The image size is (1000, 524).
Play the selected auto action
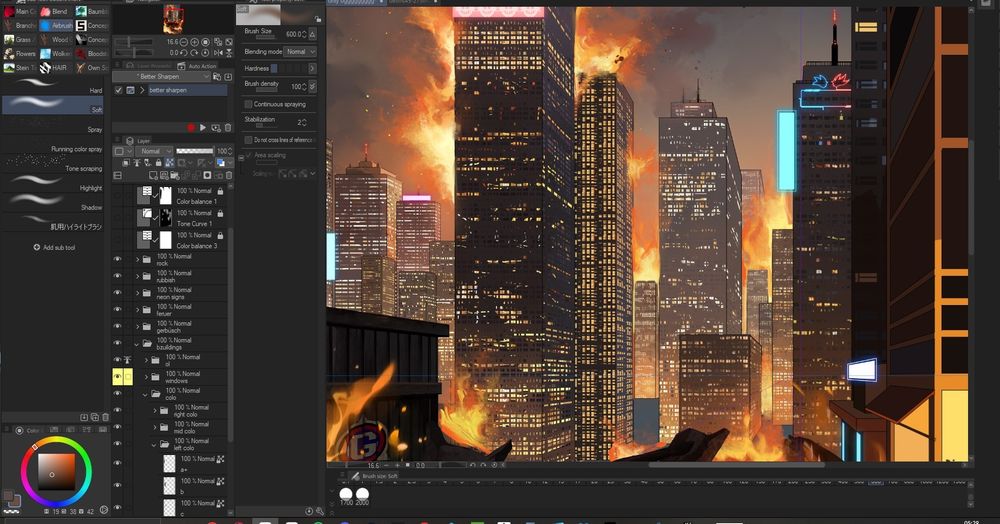(203, 127)
